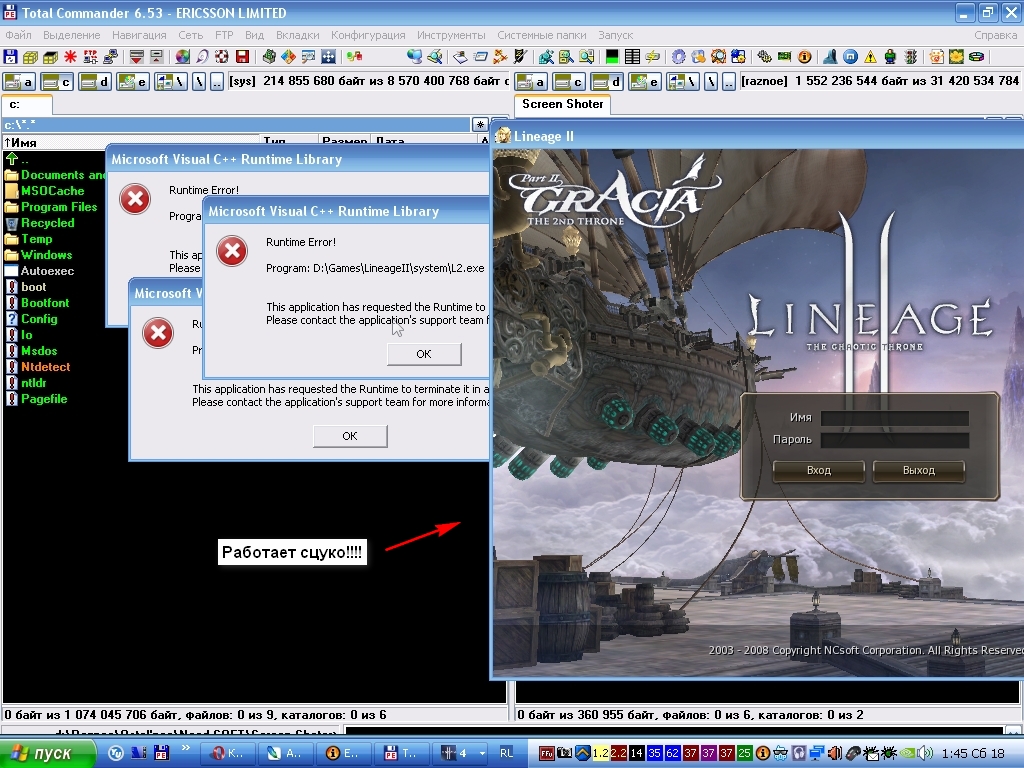
Task: Click the networked computers toolbar icon
Action: point(110,57)
